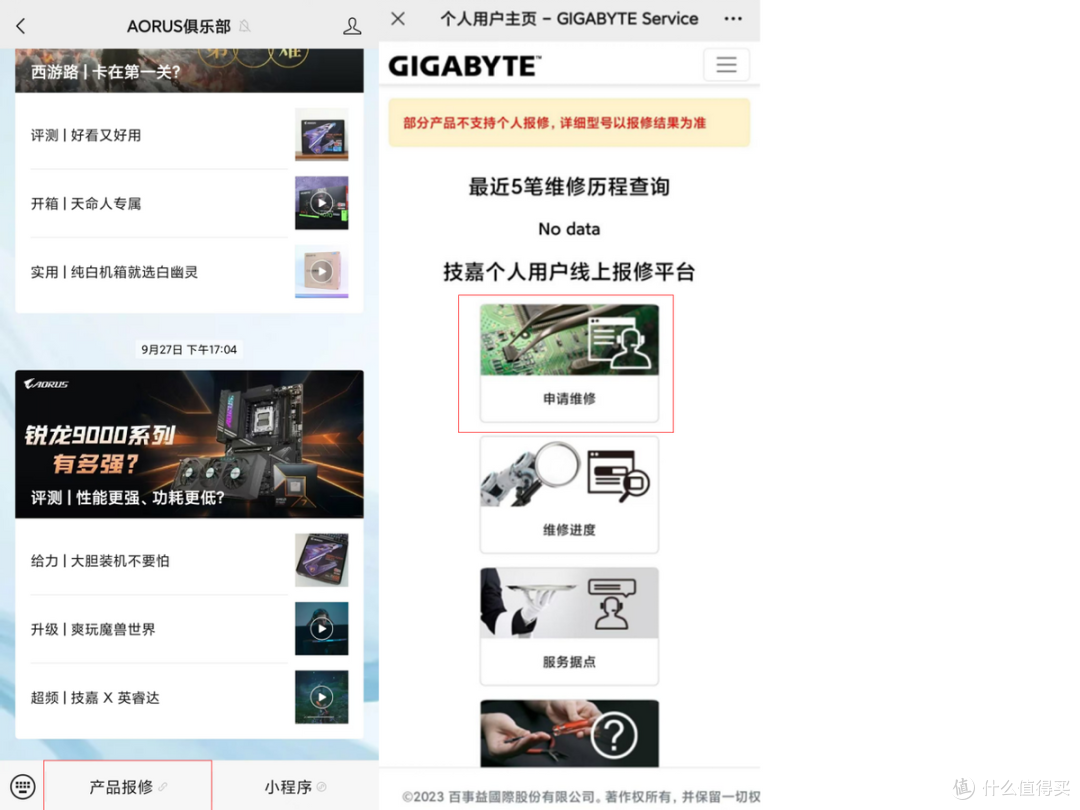Play video thumbnail for 爽玩魔兽世界
The image size is (1080, 810).
click(x=322, y=628)
